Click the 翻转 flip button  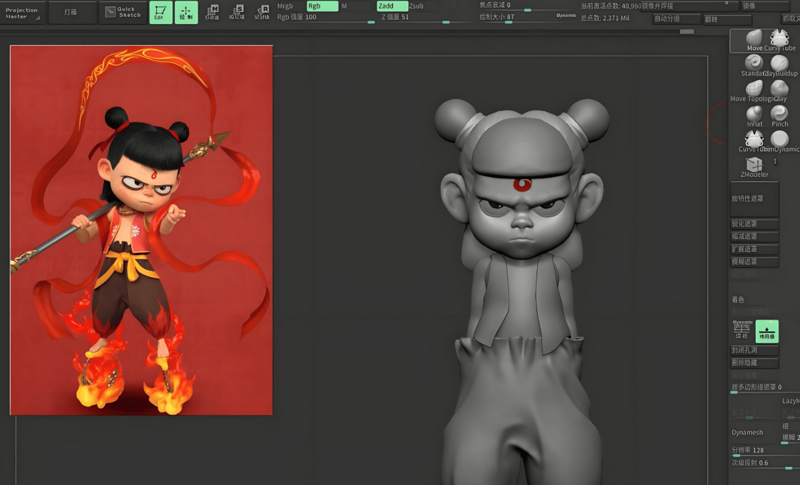[727, 19]
